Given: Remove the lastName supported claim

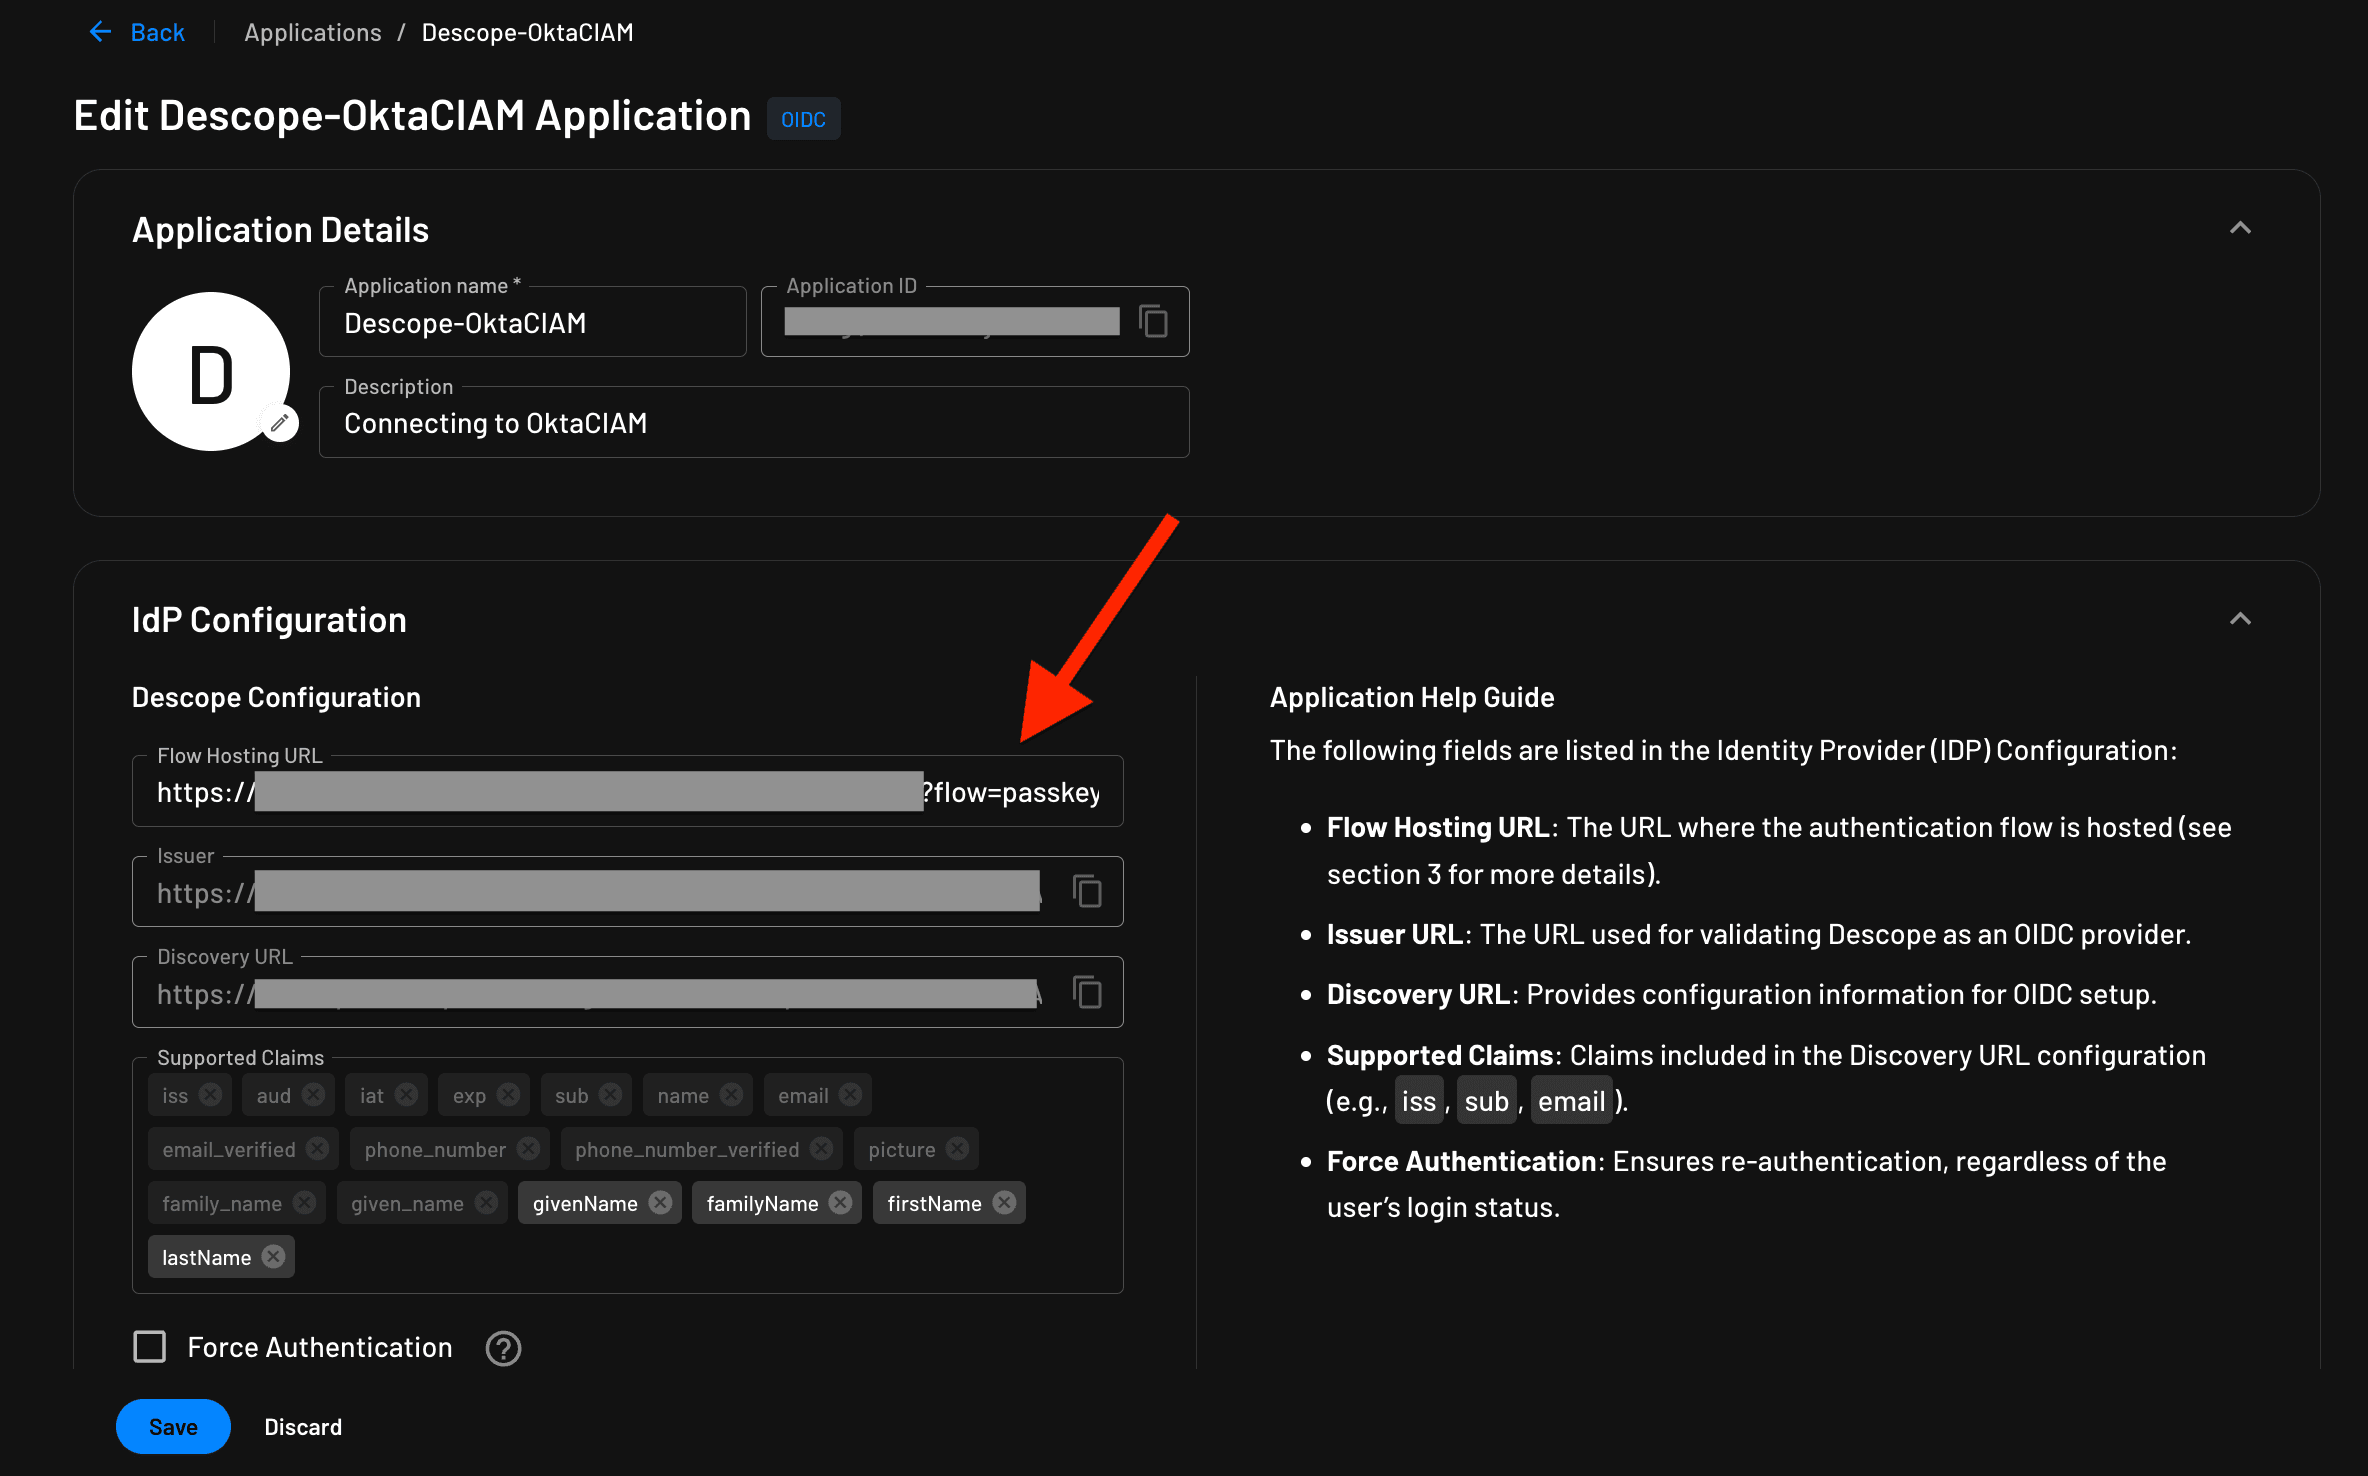Looking at the screenshot, I should (272, 1256).
